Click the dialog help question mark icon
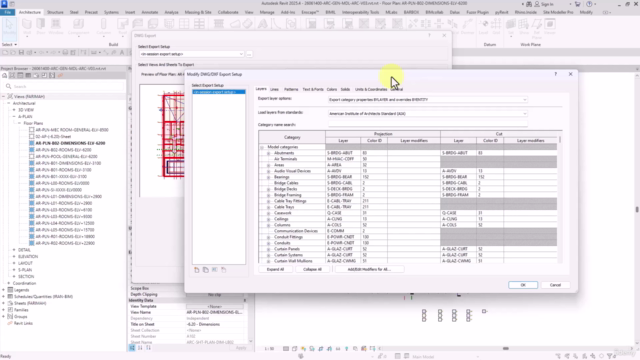 [x=556, y=74]
